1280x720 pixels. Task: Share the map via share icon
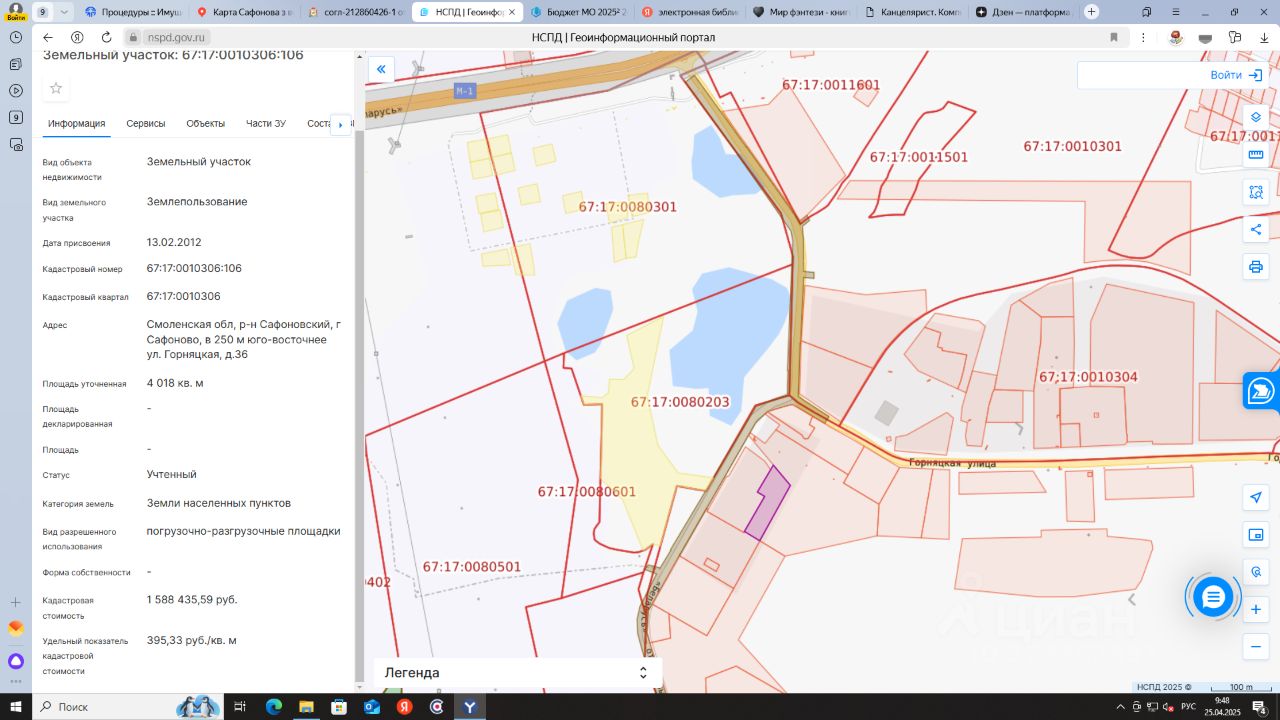[1256, 229]
